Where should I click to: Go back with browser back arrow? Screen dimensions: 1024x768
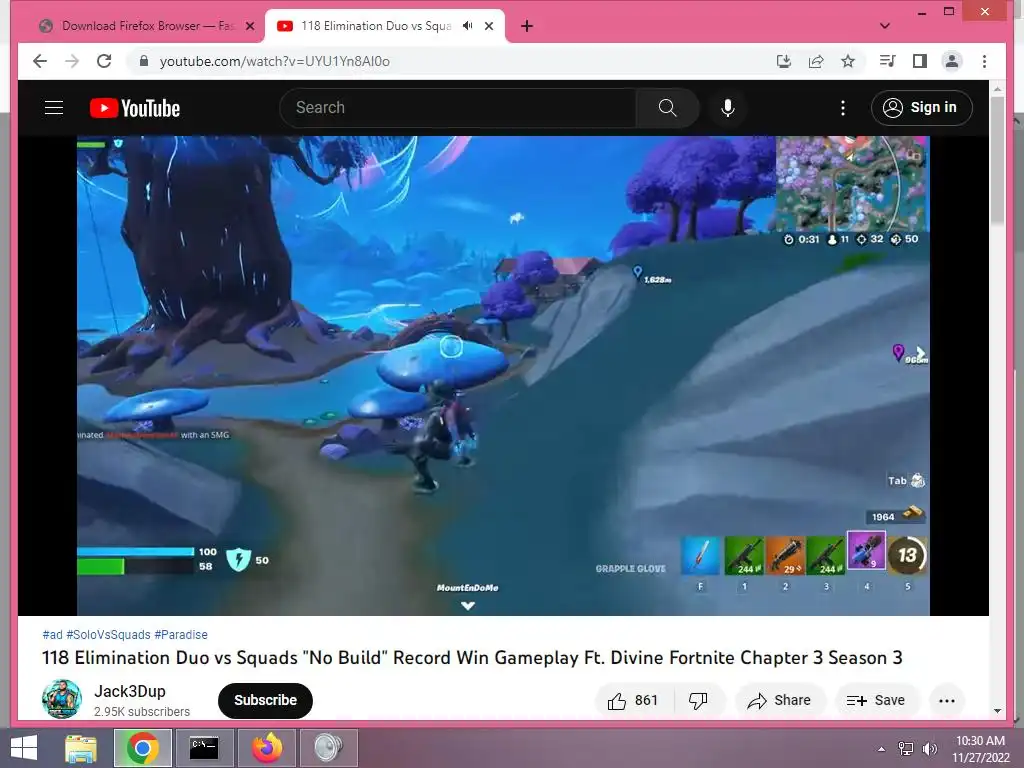(x=40, y=61)
